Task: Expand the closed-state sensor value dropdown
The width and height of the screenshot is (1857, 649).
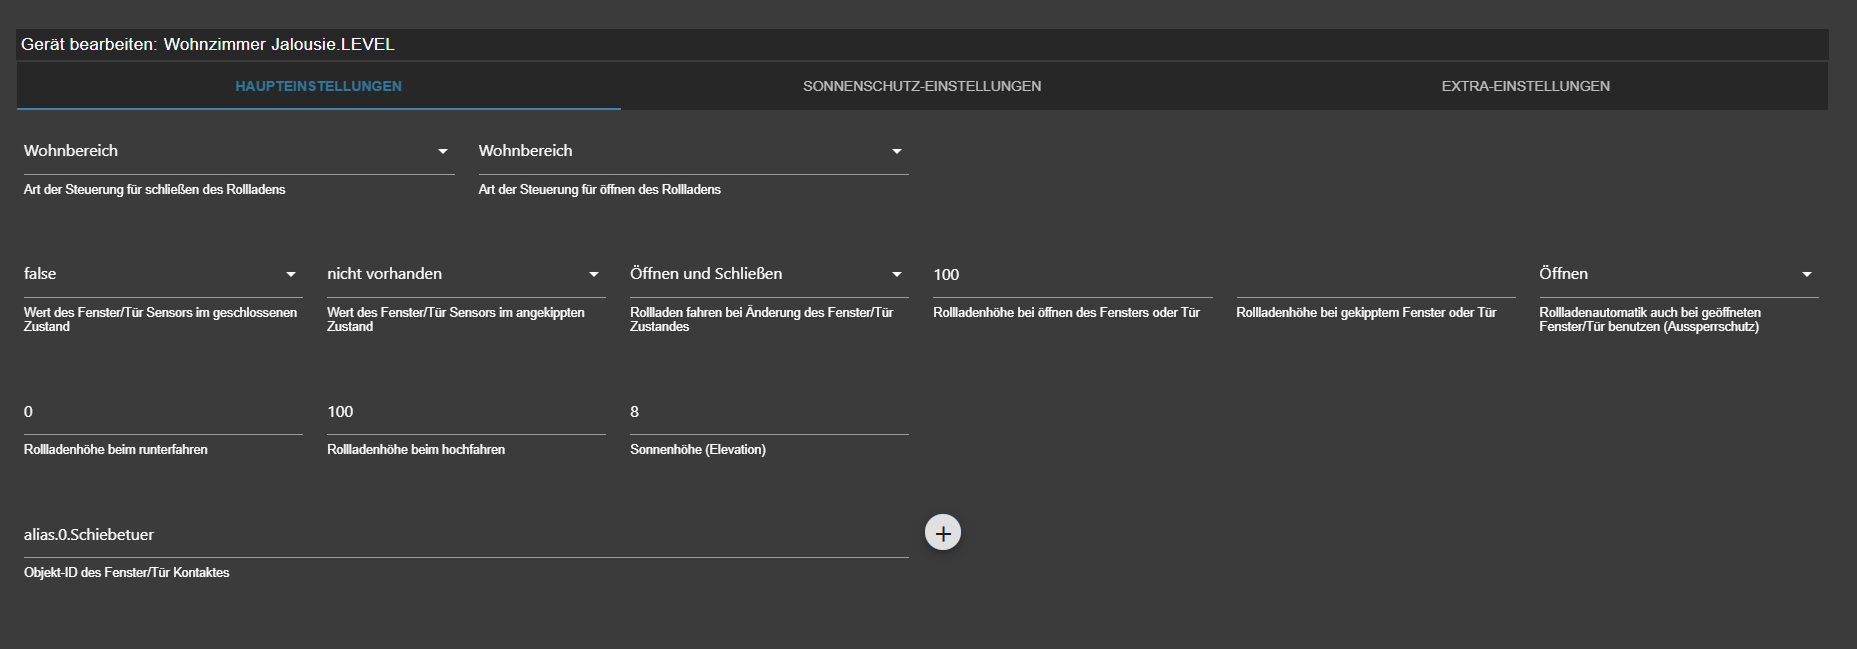Action: (x=160, y=274)
